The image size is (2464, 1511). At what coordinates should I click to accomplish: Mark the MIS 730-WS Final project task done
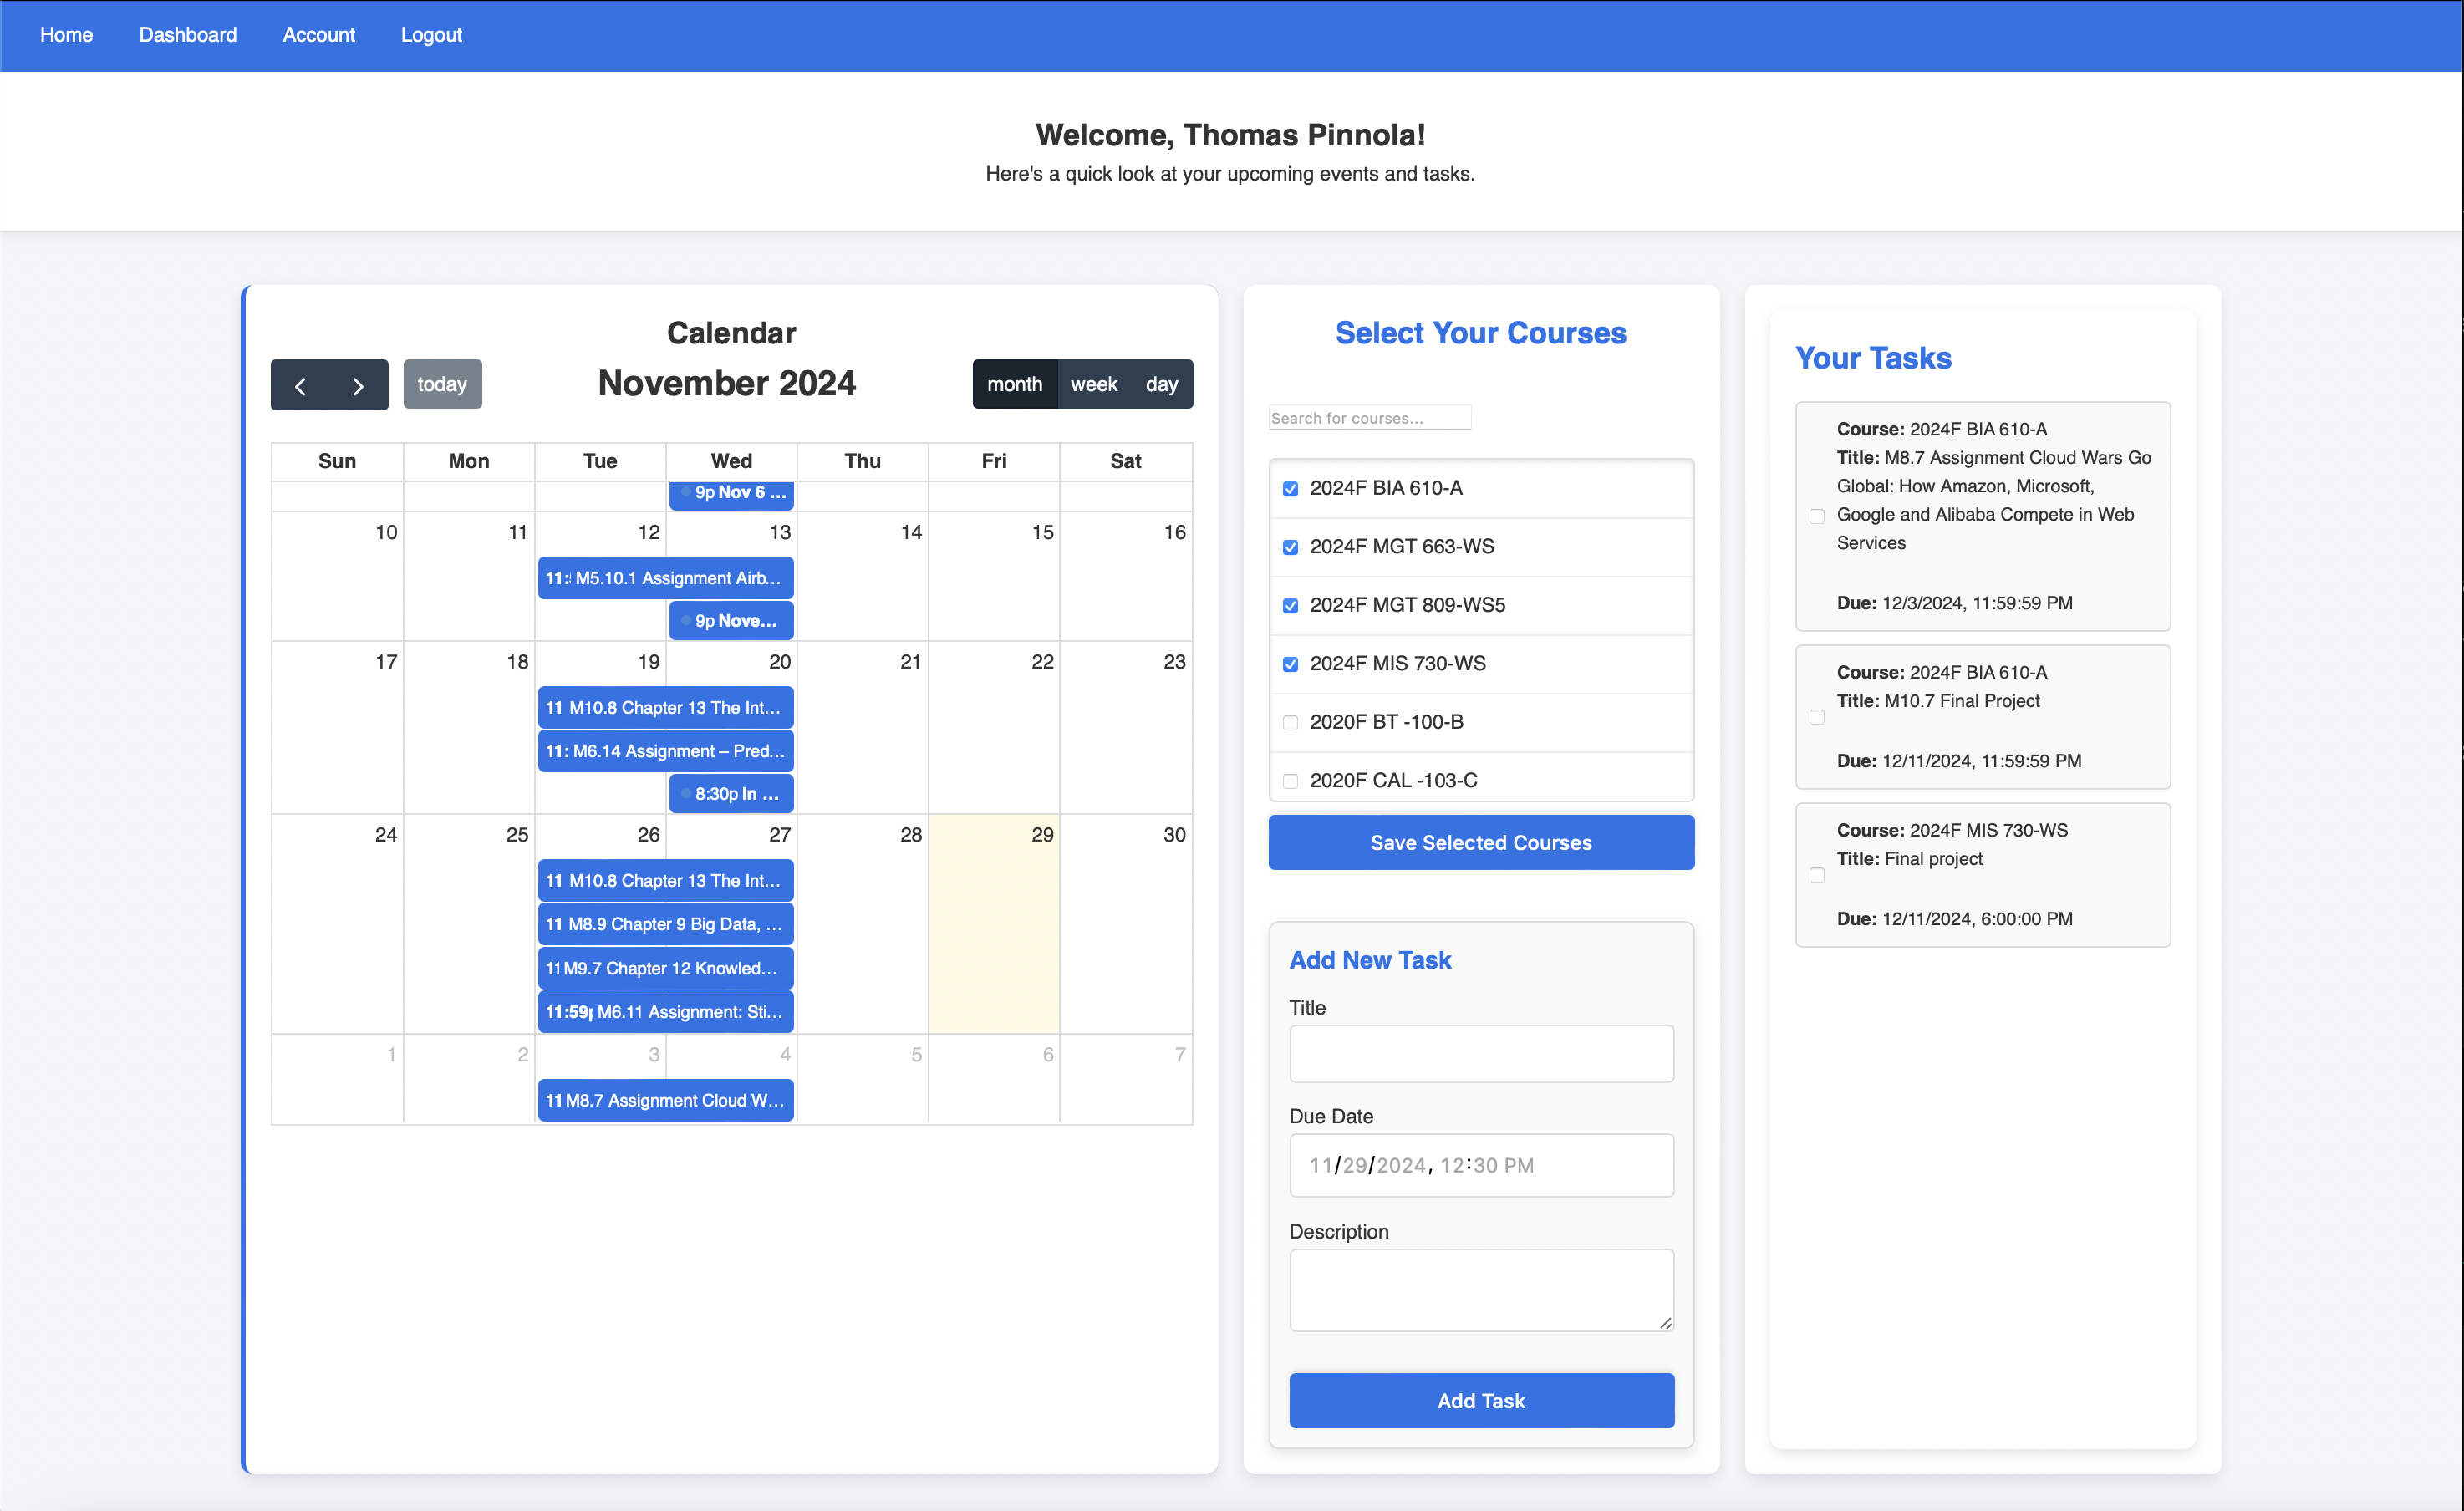1816,875
